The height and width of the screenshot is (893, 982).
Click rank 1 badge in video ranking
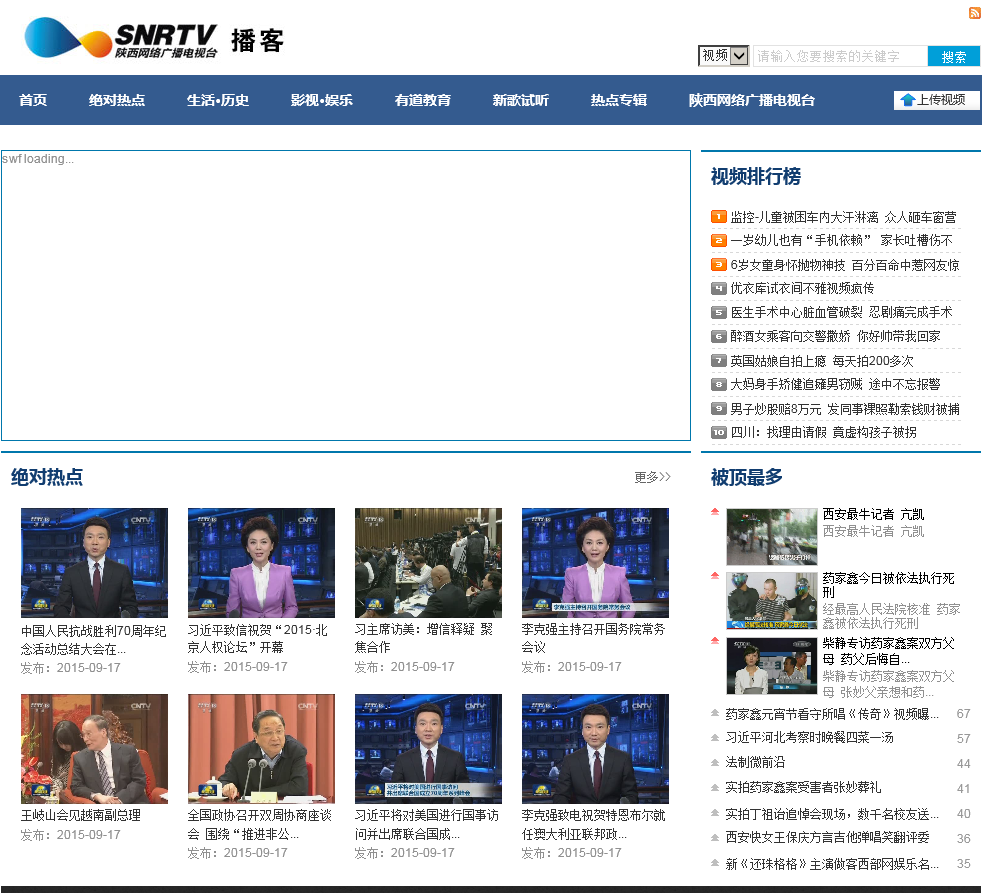click(x=718, y=217)
